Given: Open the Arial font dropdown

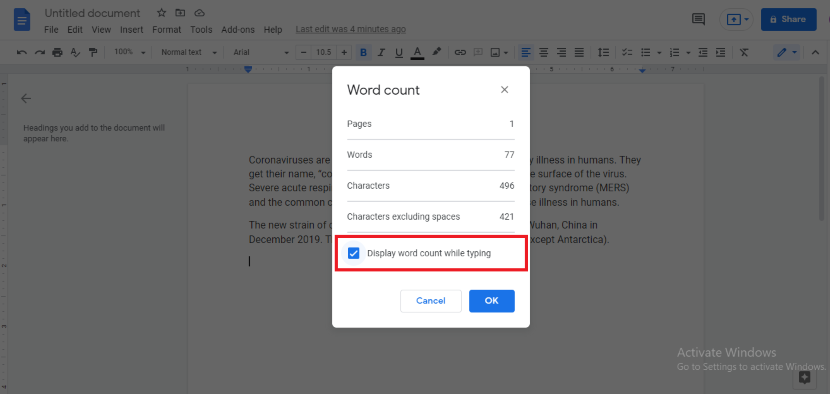Looking at the screenshot, I should click(261, 52).
